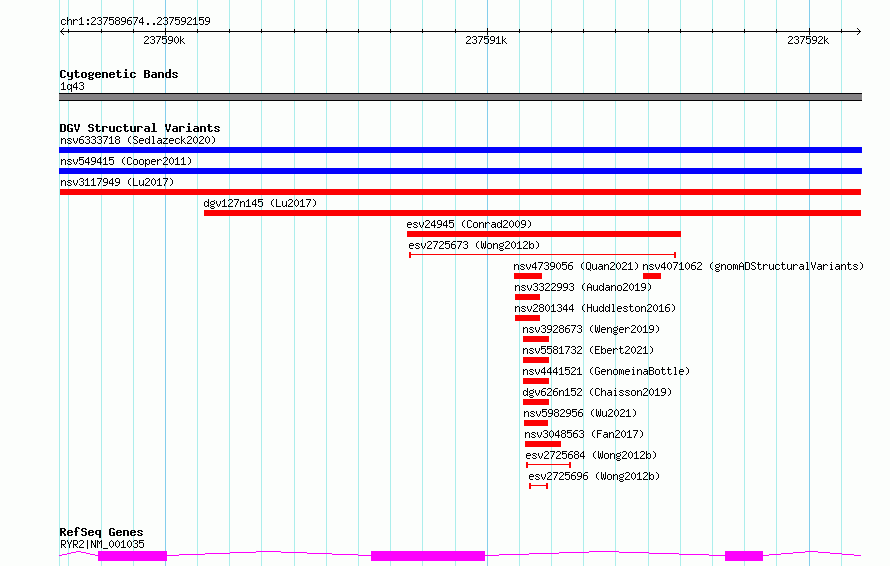The image size is (890, 566).
Task: Click the red esv24945 variant bar
Action: [x=544, y=234]
